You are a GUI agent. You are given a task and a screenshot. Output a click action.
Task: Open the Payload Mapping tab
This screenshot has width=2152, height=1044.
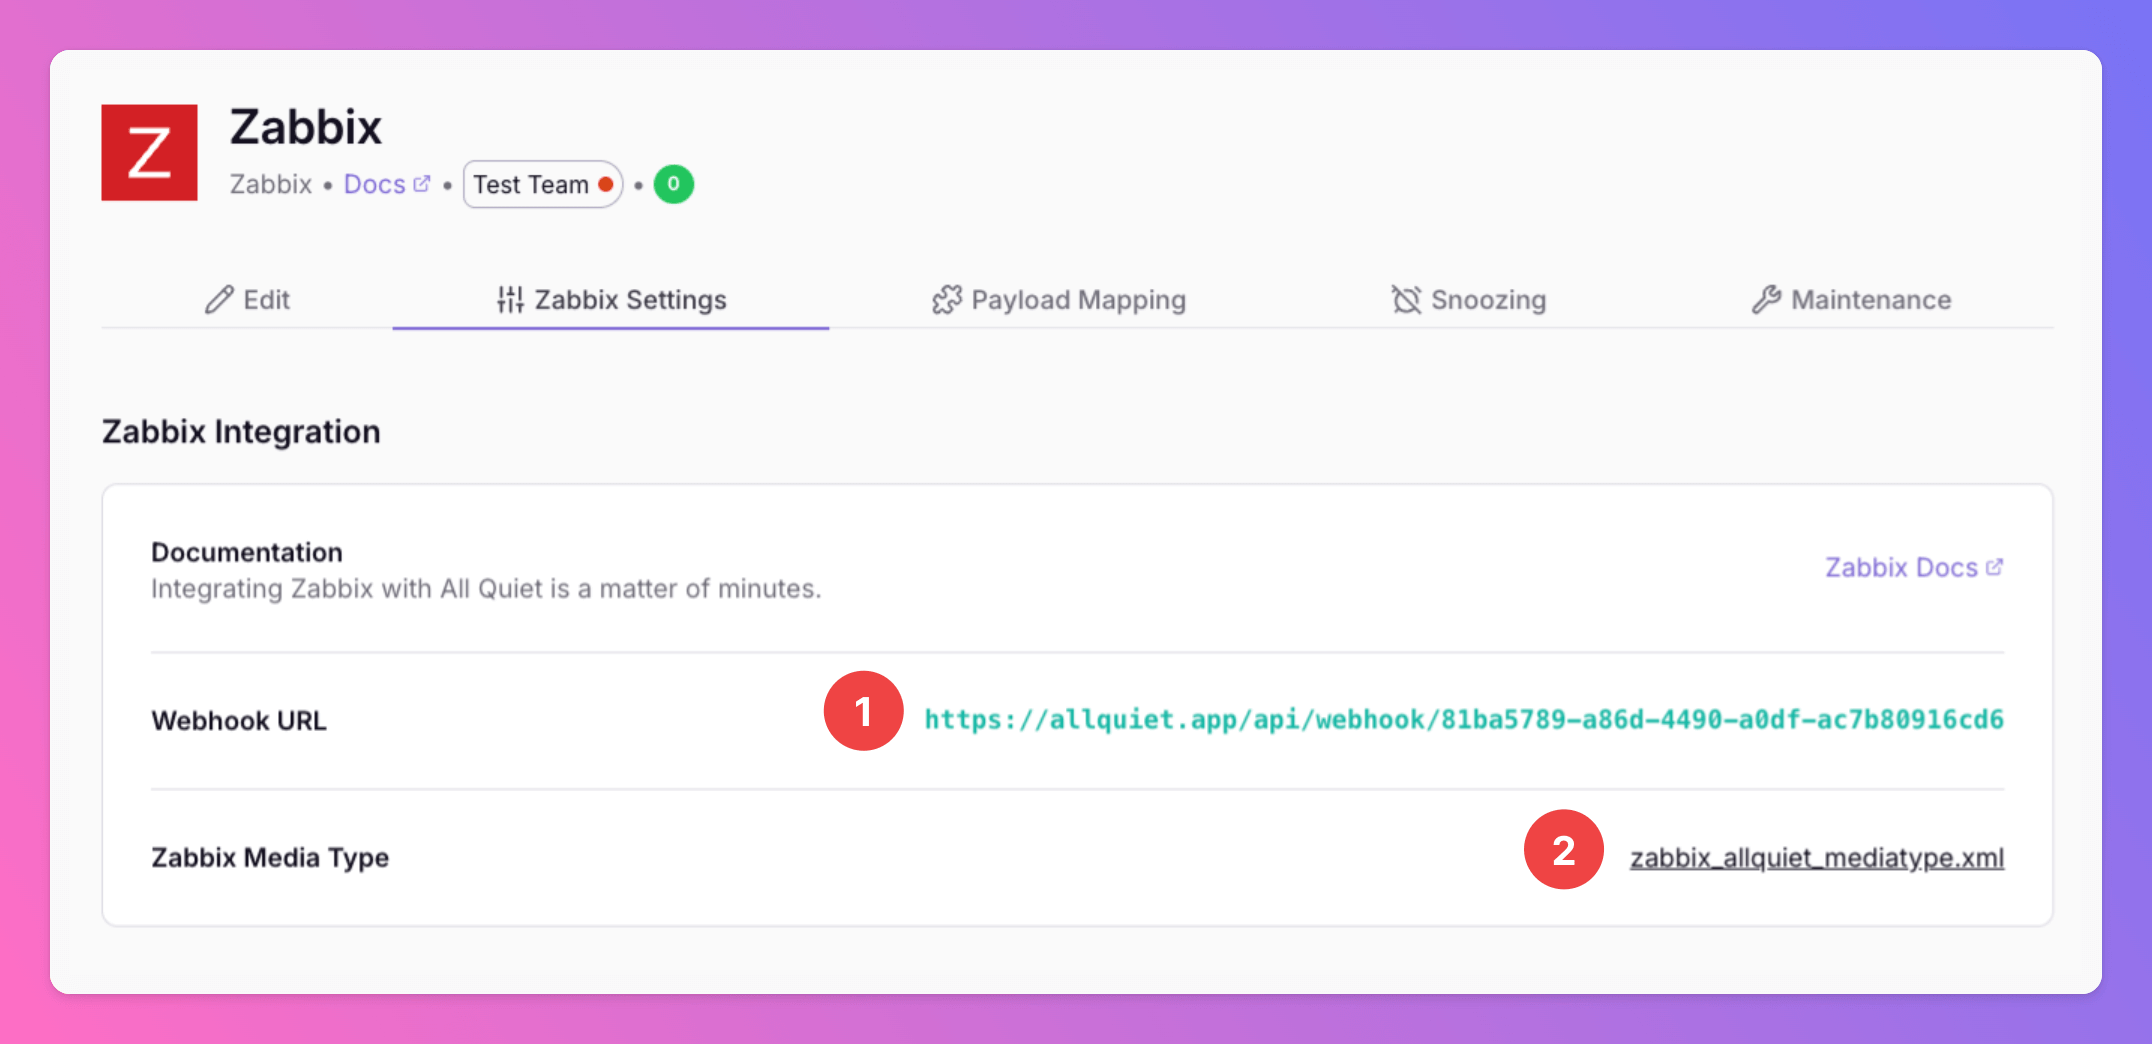click(x=1059, y=299)
